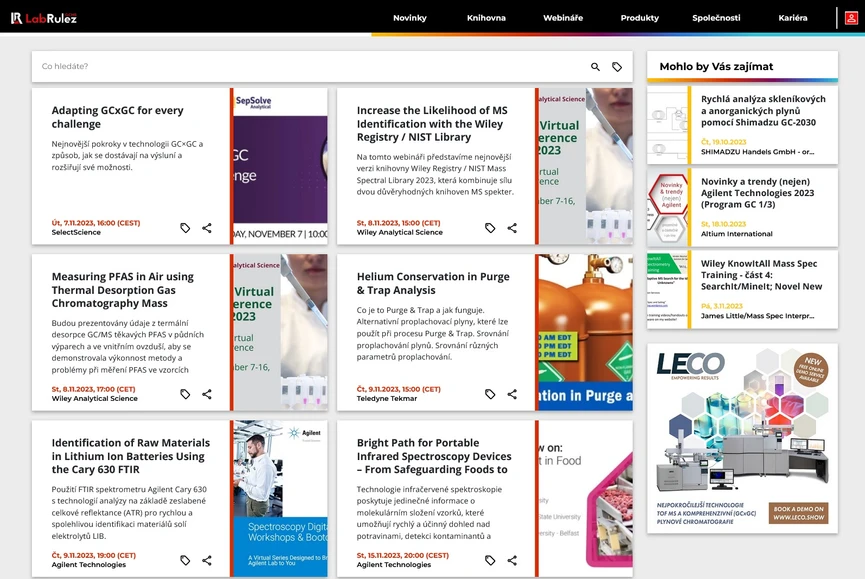Open 'Increase the Likelihood of MS Identification' title
The image size is (865, 579).
[432, 124]
